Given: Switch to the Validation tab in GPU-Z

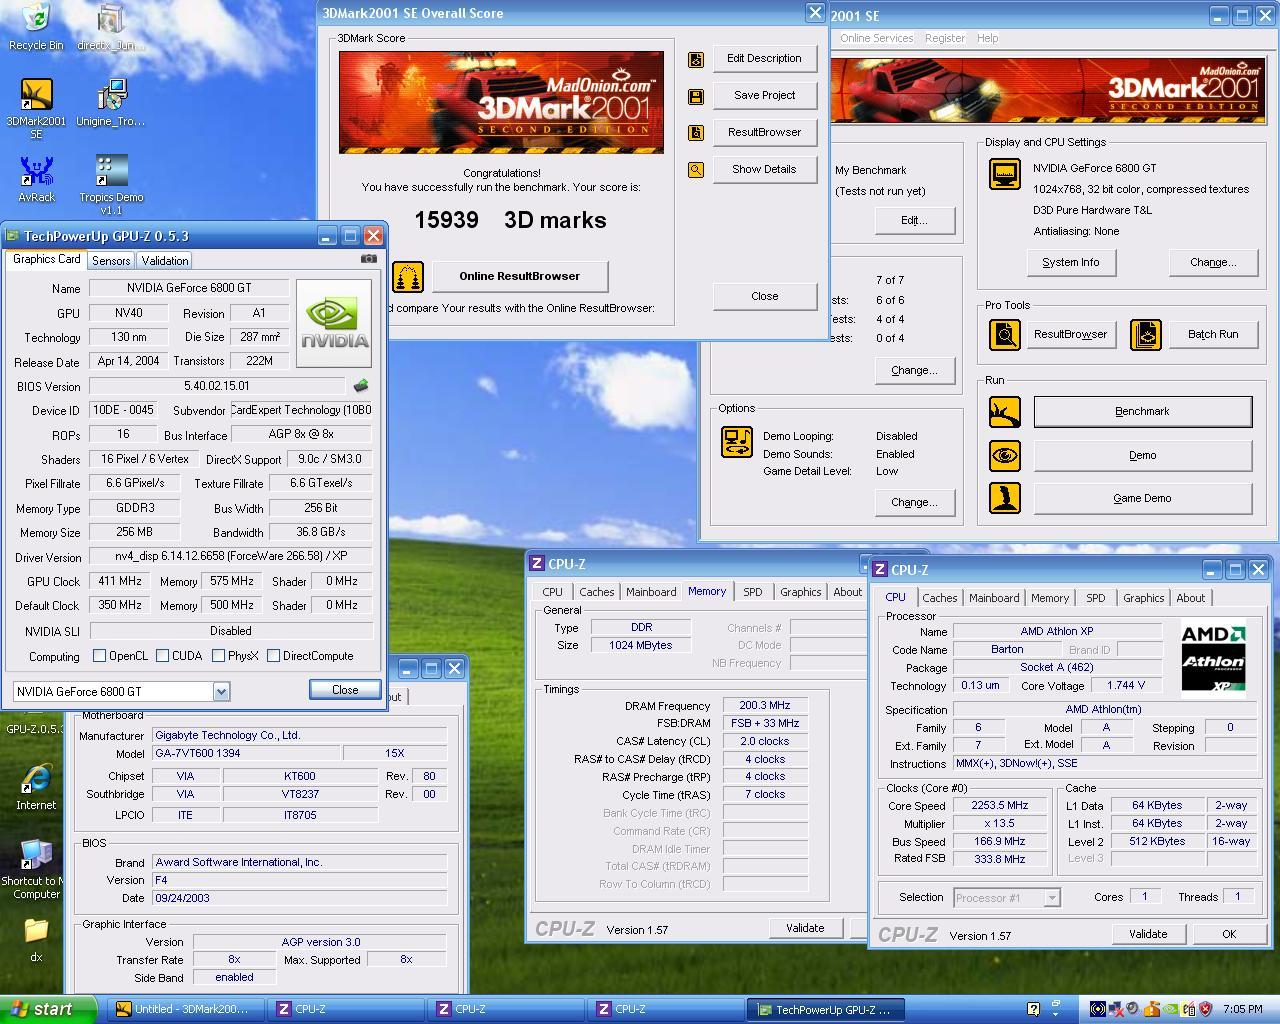Looking at the screenshot, I should click(x=165, y=260).
